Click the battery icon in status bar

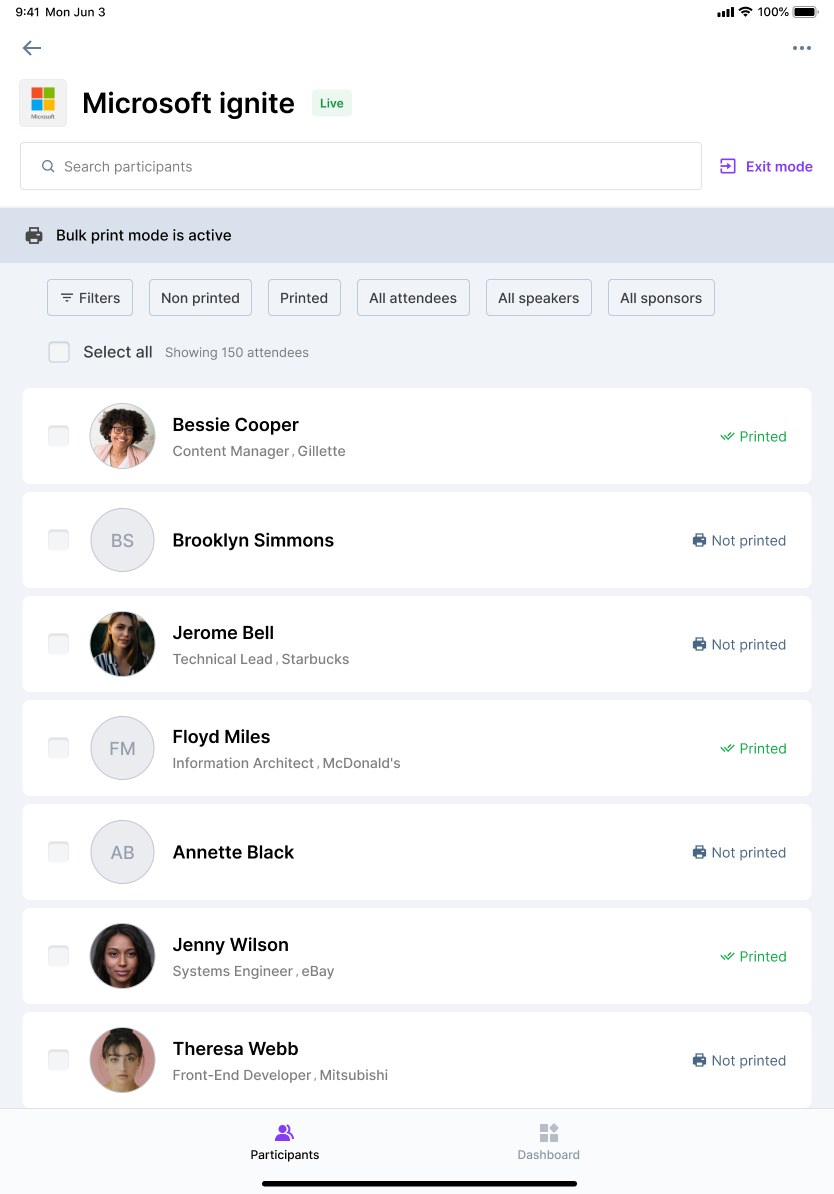[x=805, y=12]
